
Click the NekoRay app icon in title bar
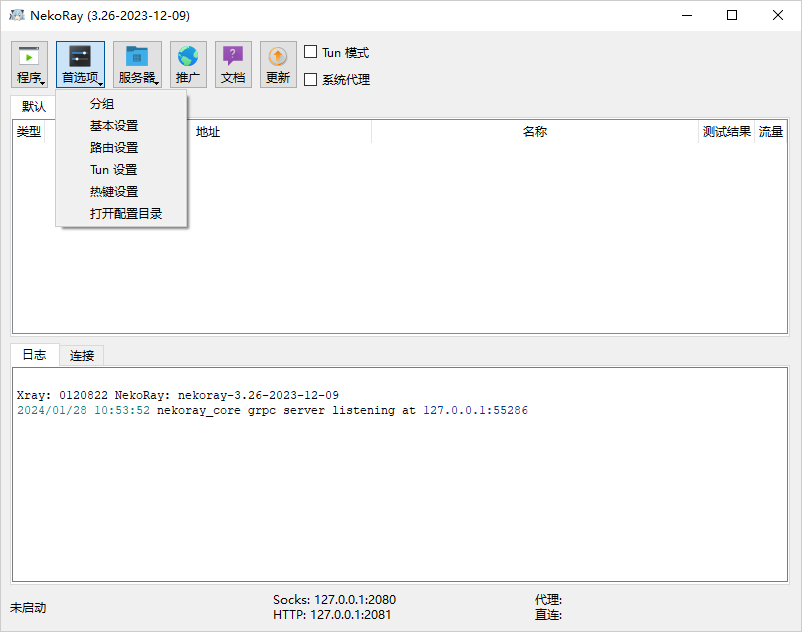point(17,16)
